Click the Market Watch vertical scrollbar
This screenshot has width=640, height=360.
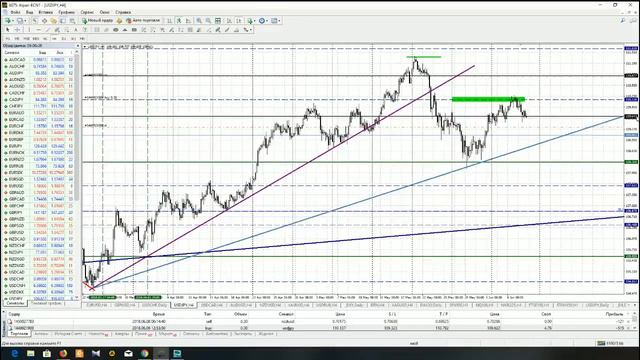click(77, 176)
